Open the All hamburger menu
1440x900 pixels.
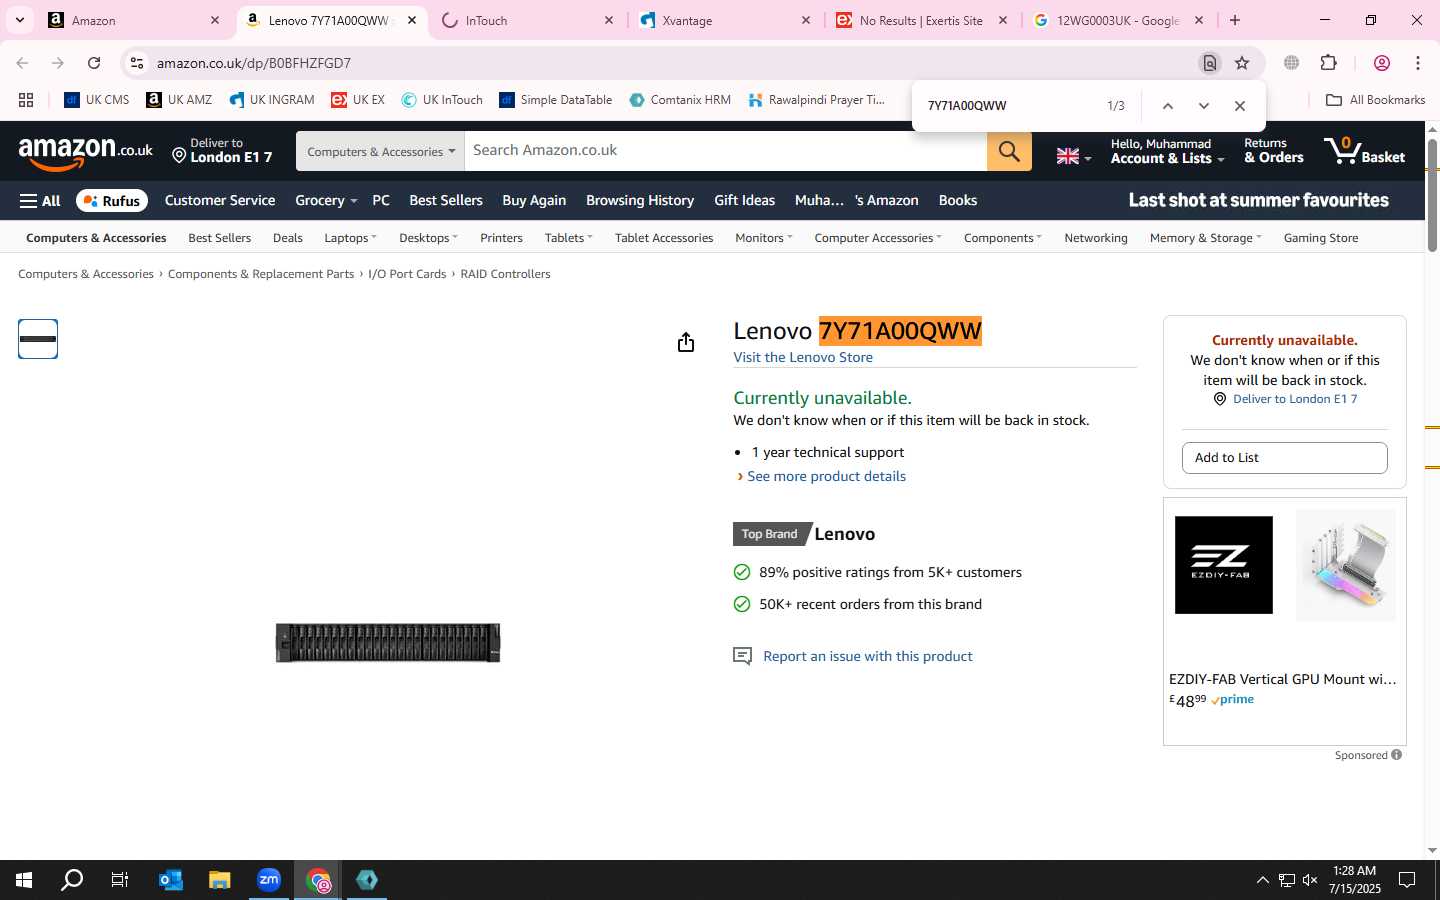(40, 200)
